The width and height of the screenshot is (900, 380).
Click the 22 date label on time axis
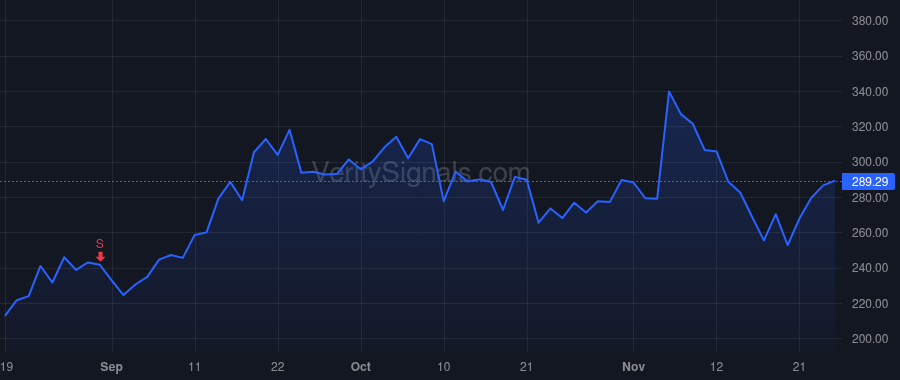278,367
